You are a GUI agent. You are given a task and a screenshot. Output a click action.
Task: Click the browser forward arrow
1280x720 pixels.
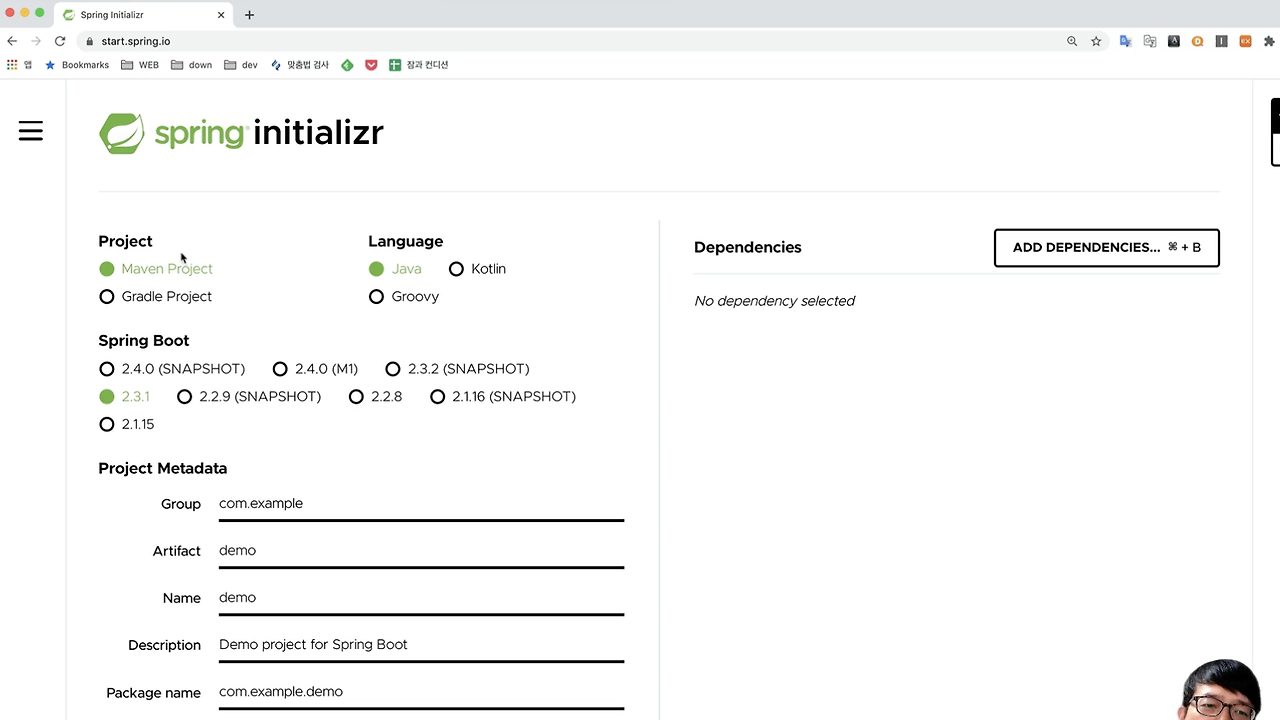point(36,41)
